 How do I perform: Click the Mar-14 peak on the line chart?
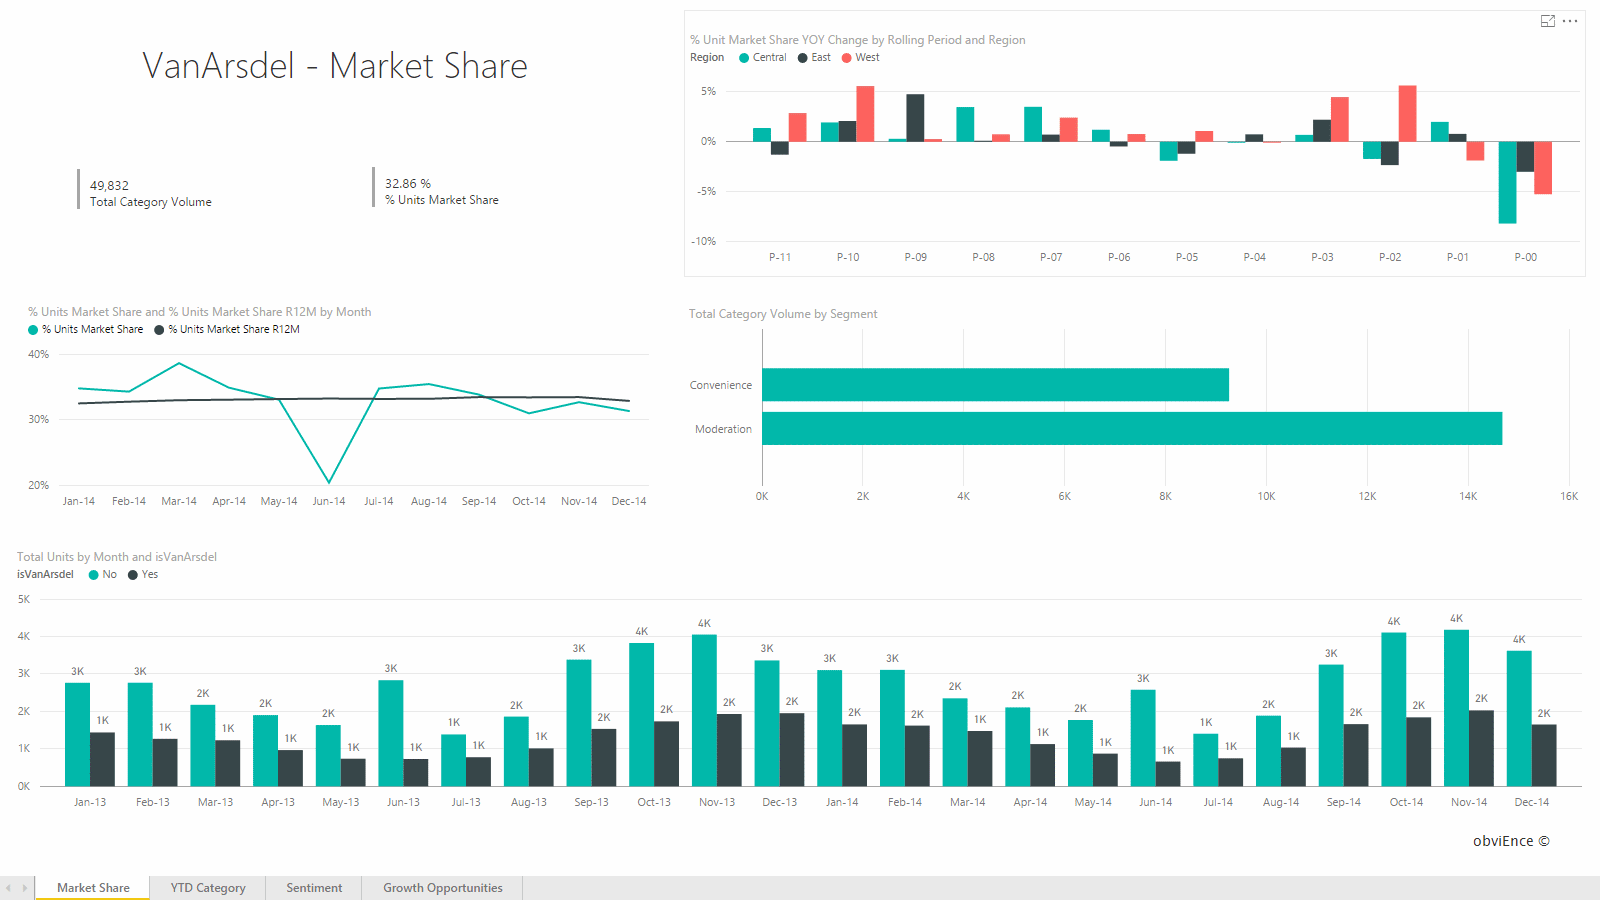tap(179, 363)
